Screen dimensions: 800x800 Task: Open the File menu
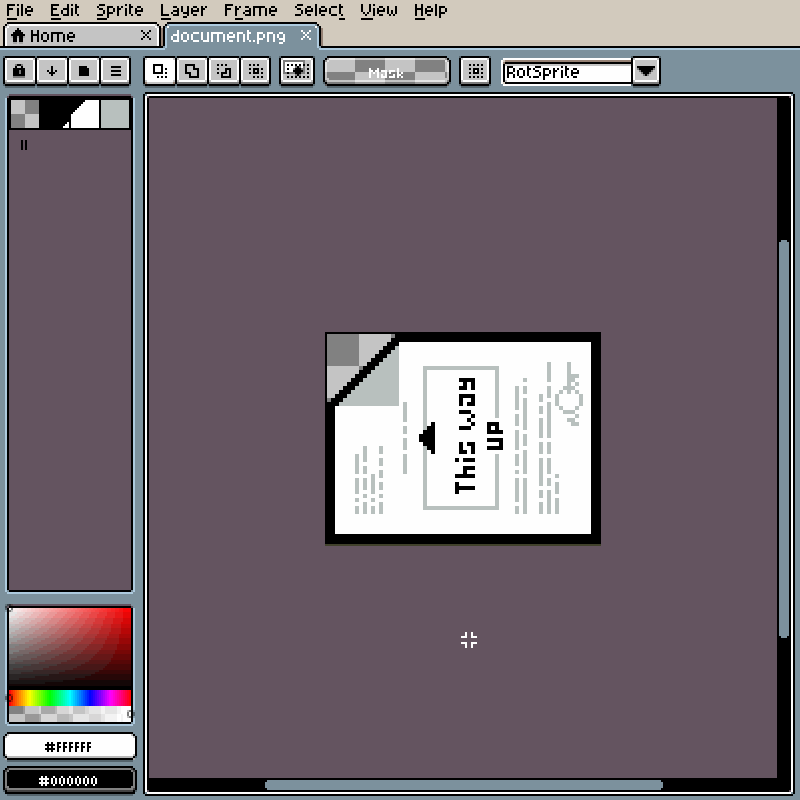[21, 10]
